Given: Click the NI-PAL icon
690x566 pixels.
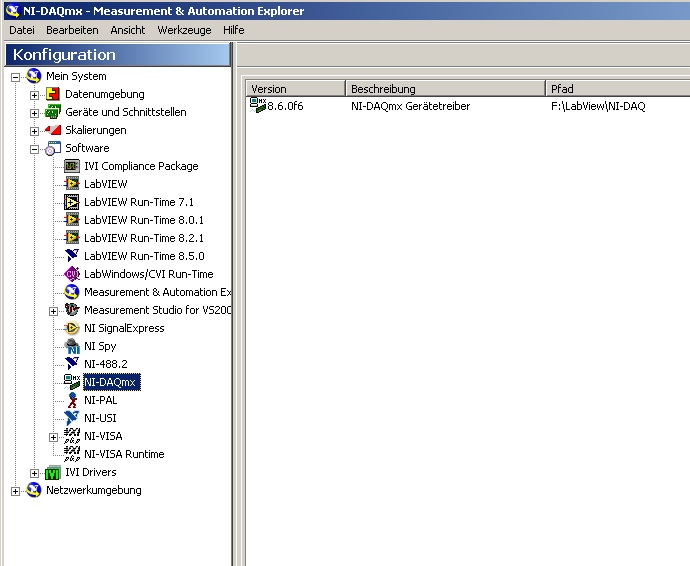Looking at the screenshot, I should tap(73, 400).
